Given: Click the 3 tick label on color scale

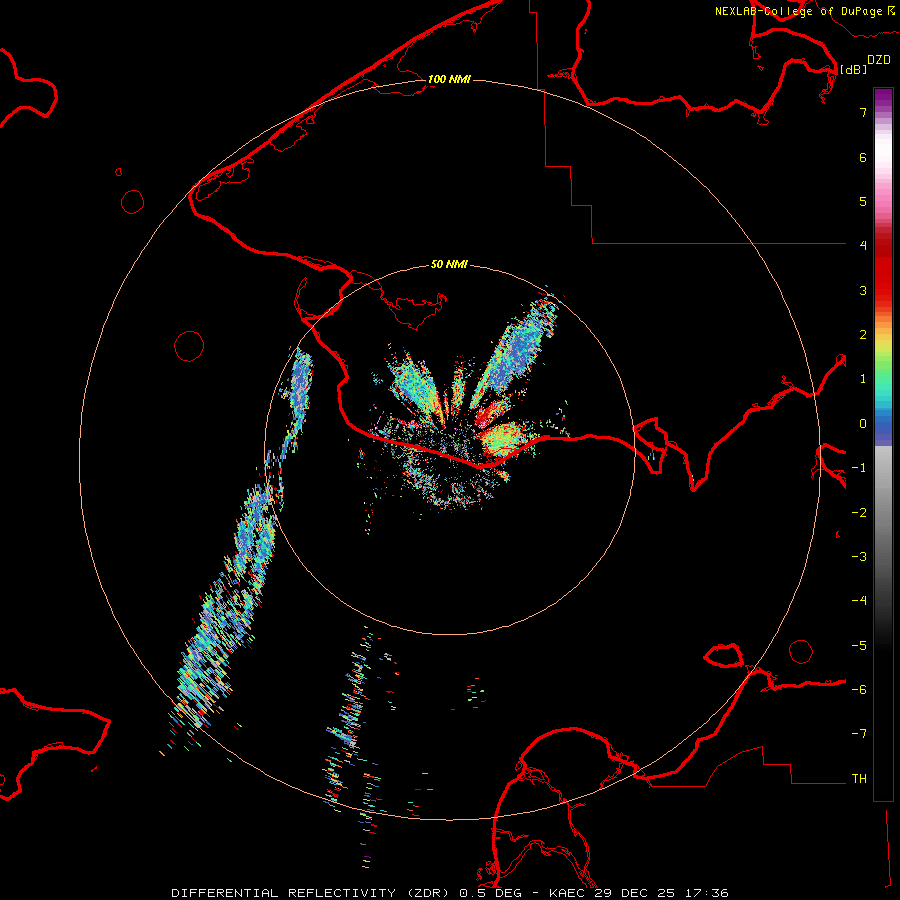Looking at the screenshot, I should click(x=863, y=290).
